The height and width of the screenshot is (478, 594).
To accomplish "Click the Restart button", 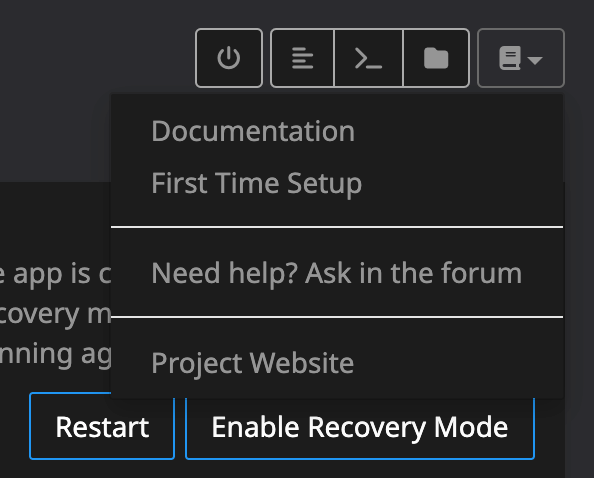I will [102, 426].
